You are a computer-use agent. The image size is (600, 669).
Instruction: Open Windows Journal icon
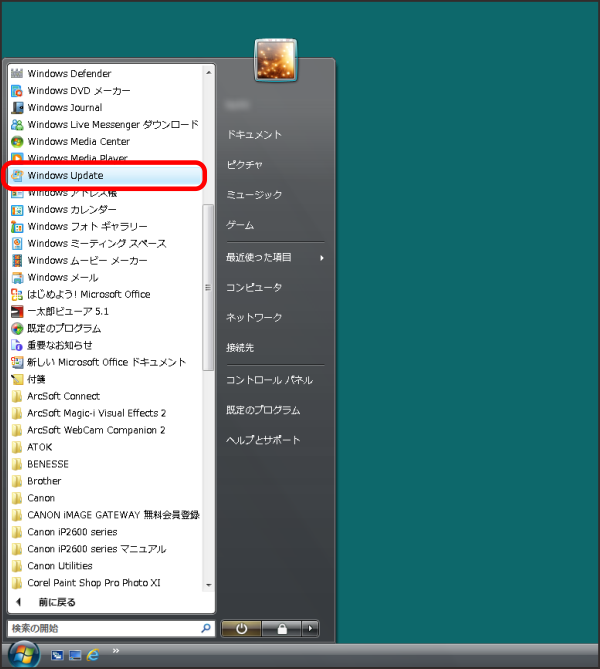(x=17, y=108)
